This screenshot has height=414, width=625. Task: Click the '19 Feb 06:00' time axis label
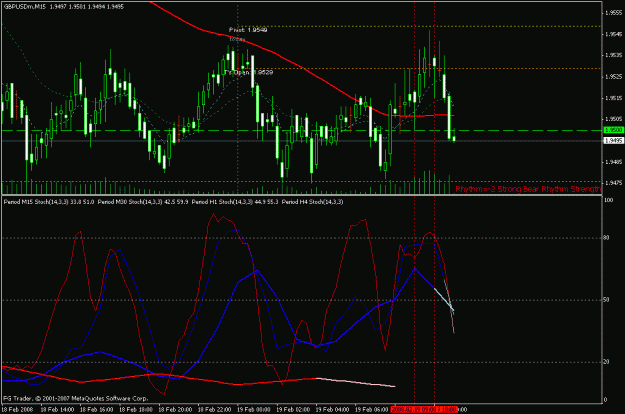coord(372,409)
